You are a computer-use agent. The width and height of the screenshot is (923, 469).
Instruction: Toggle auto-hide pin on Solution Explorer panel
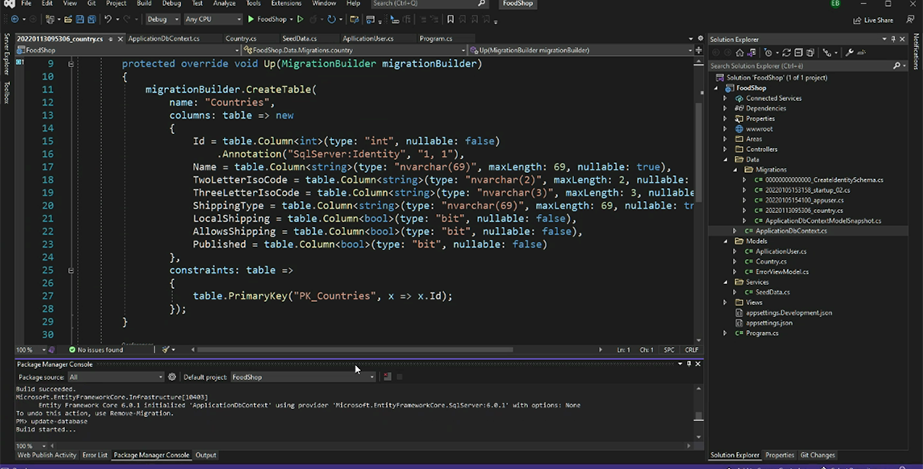(x=893, y=39)
